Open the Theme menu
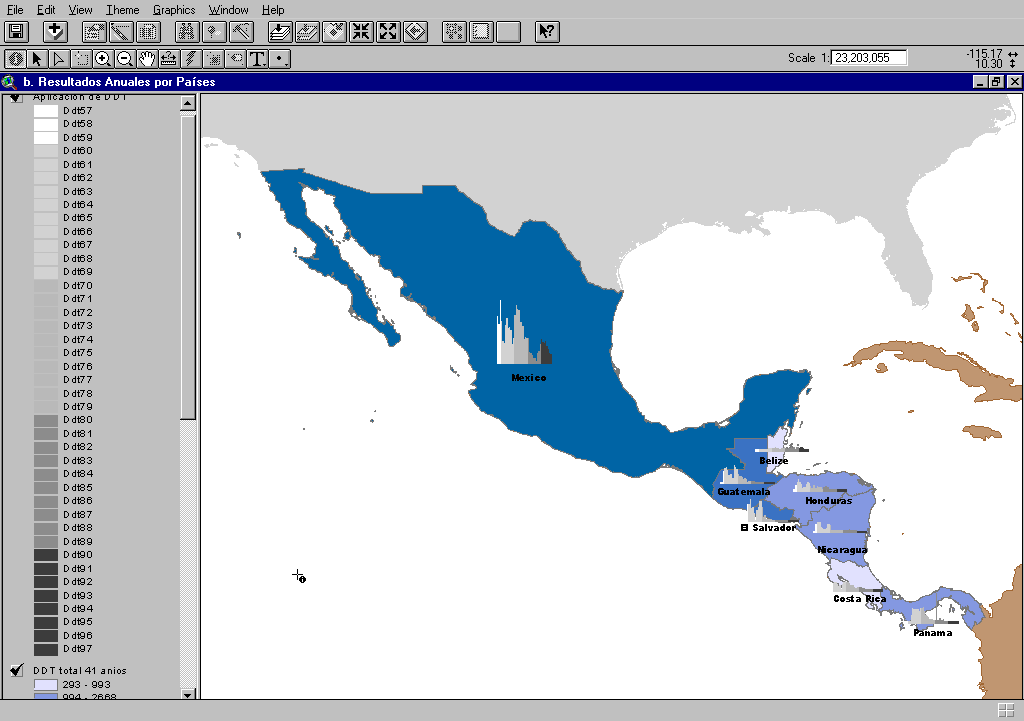Screen dimensions: 1024x721 [x=123, y=10]
